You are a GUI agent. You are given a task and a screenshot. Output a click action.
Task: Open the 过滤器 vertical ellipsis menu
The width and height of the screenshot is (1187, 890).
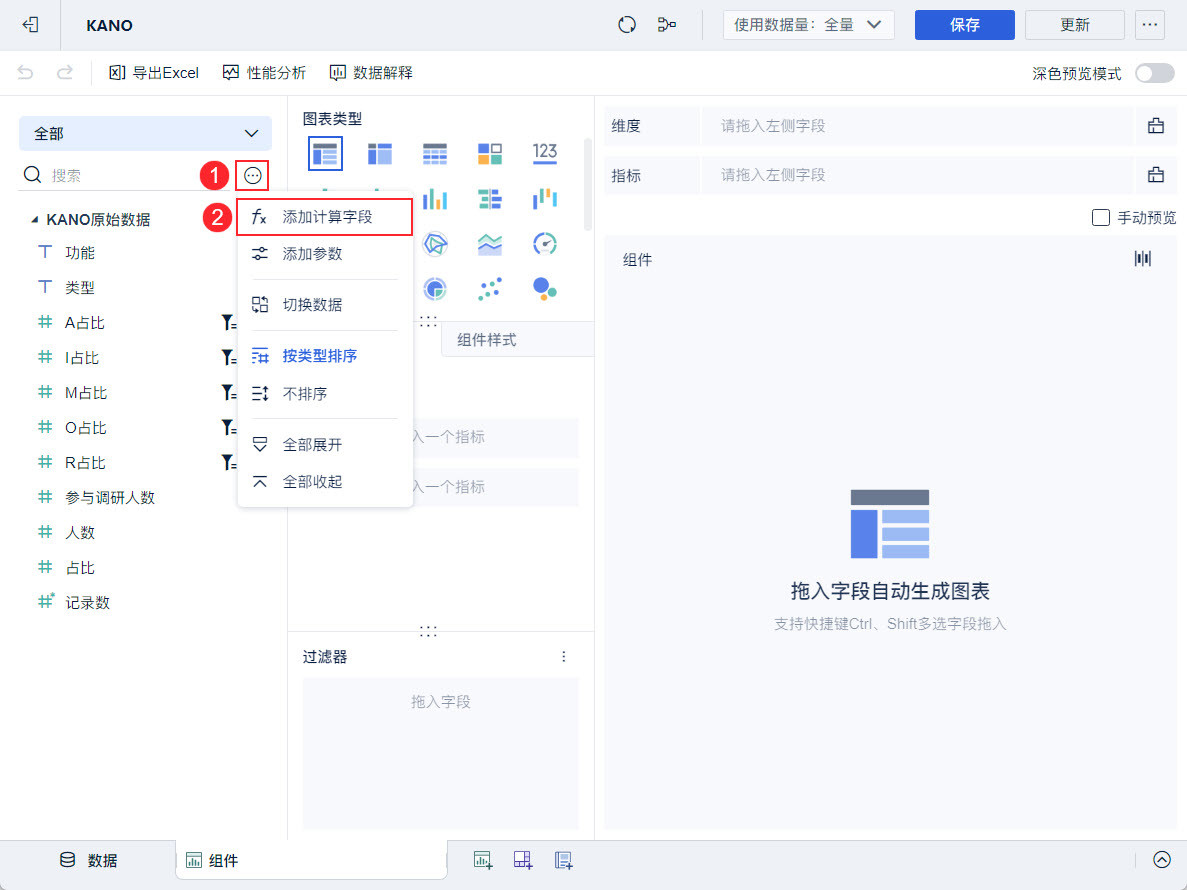[x=563, y=657]
